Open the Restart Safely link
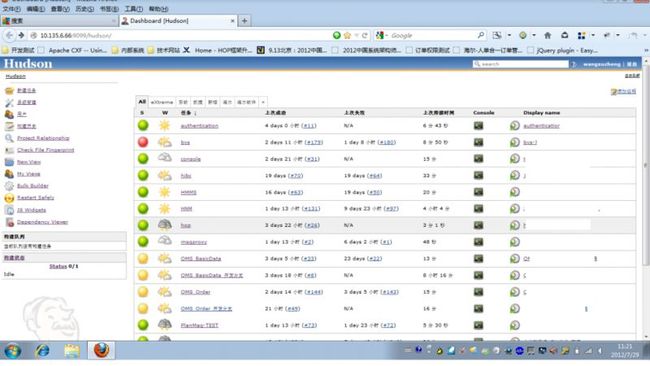650x366 pixels. click(36, 198)
